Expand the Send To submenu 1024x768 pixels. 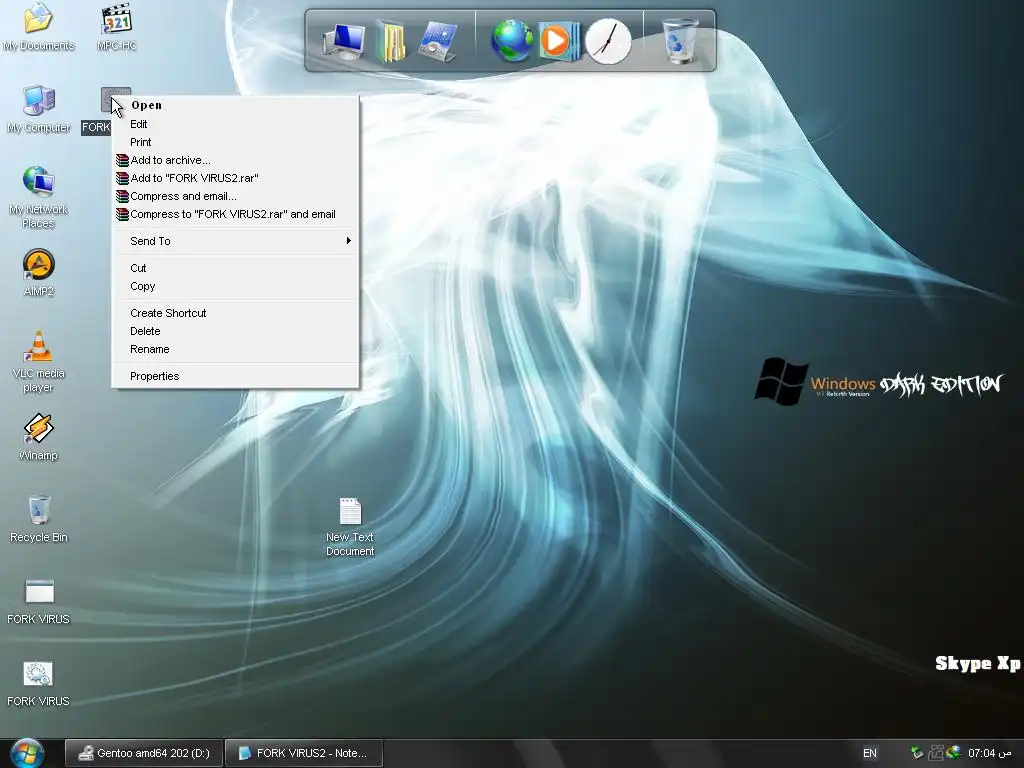click(x=235, y=241)
